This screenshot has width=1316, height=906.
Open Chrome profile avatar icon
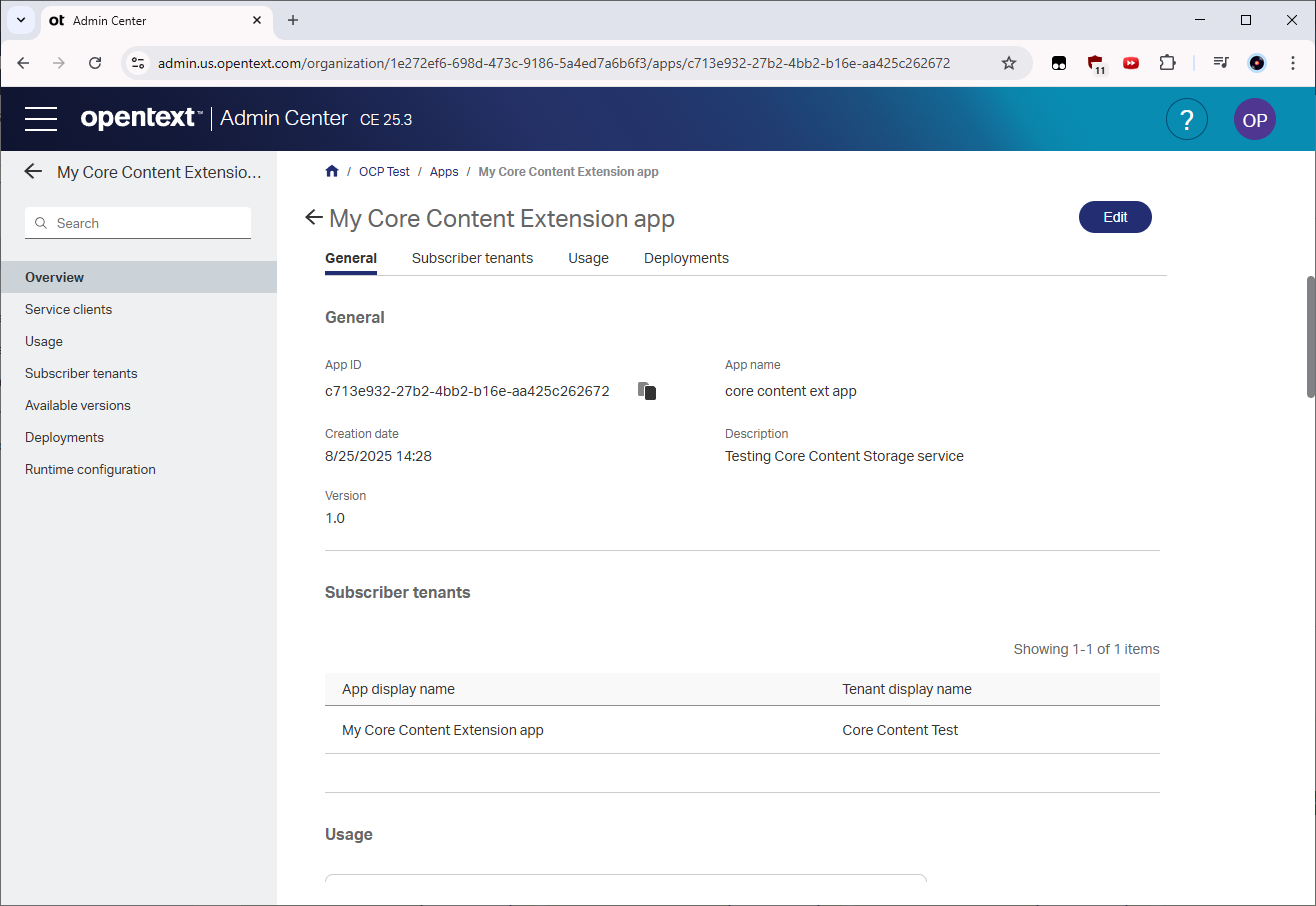tap(1257, 63)
